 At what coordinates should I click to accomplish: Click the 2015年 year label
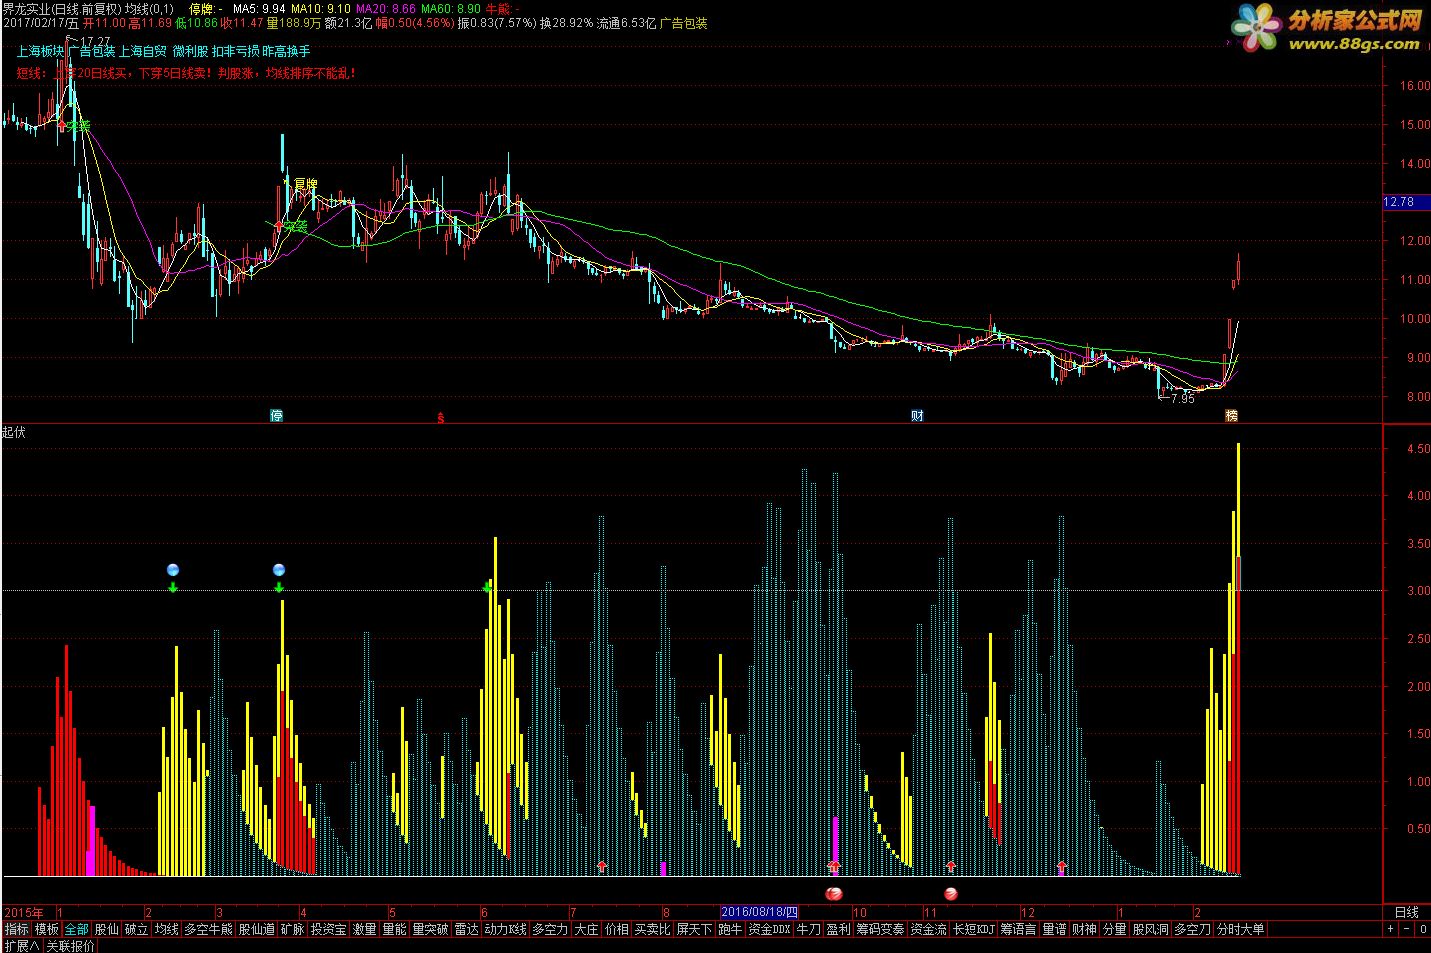[25, 912]
